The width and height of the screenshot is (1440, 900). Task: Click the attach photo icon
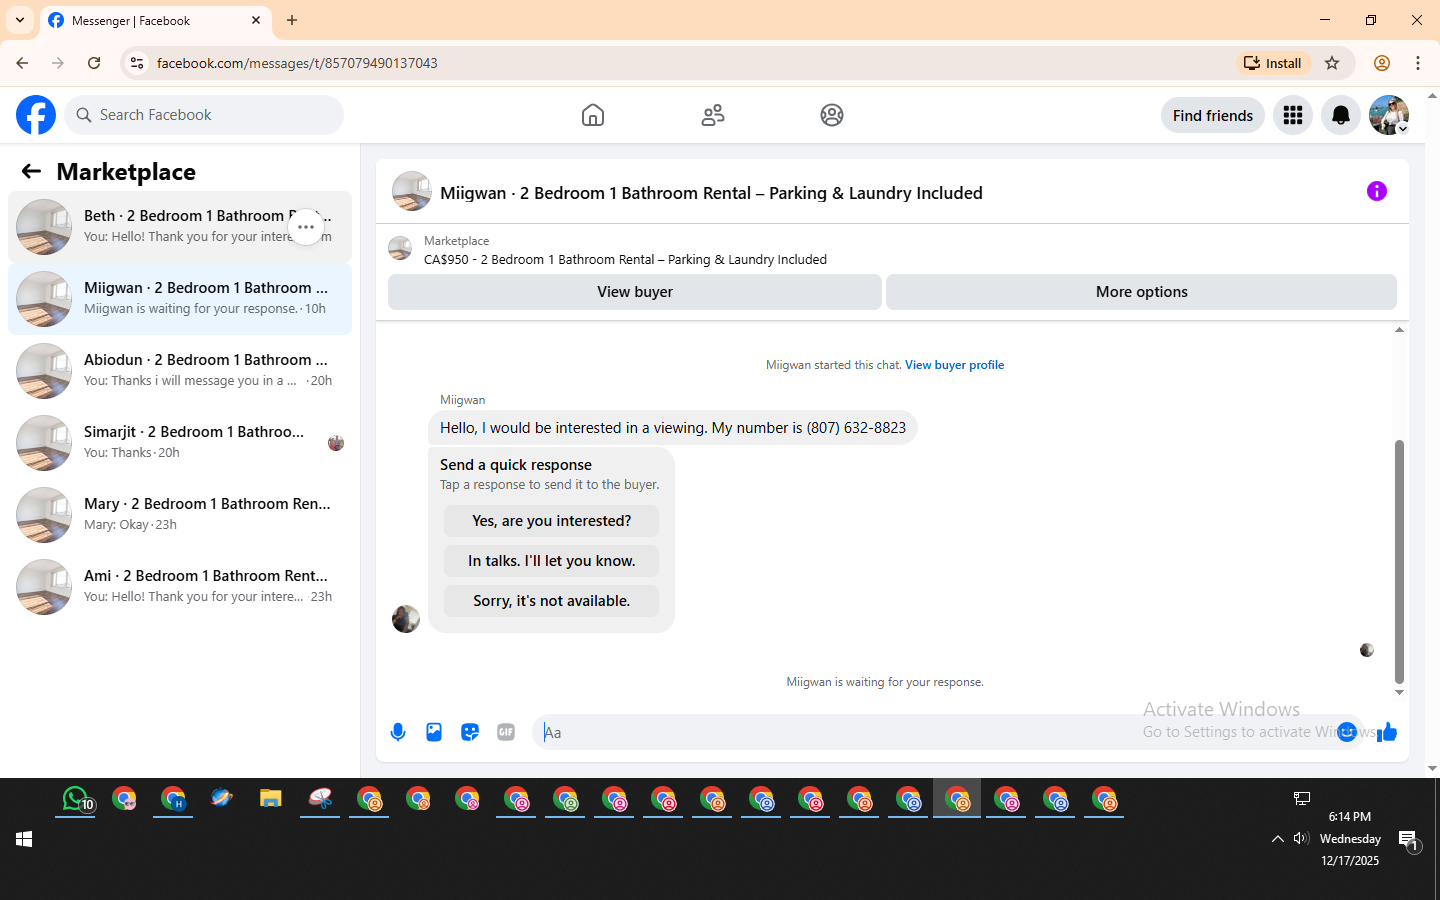coord(434,732)
